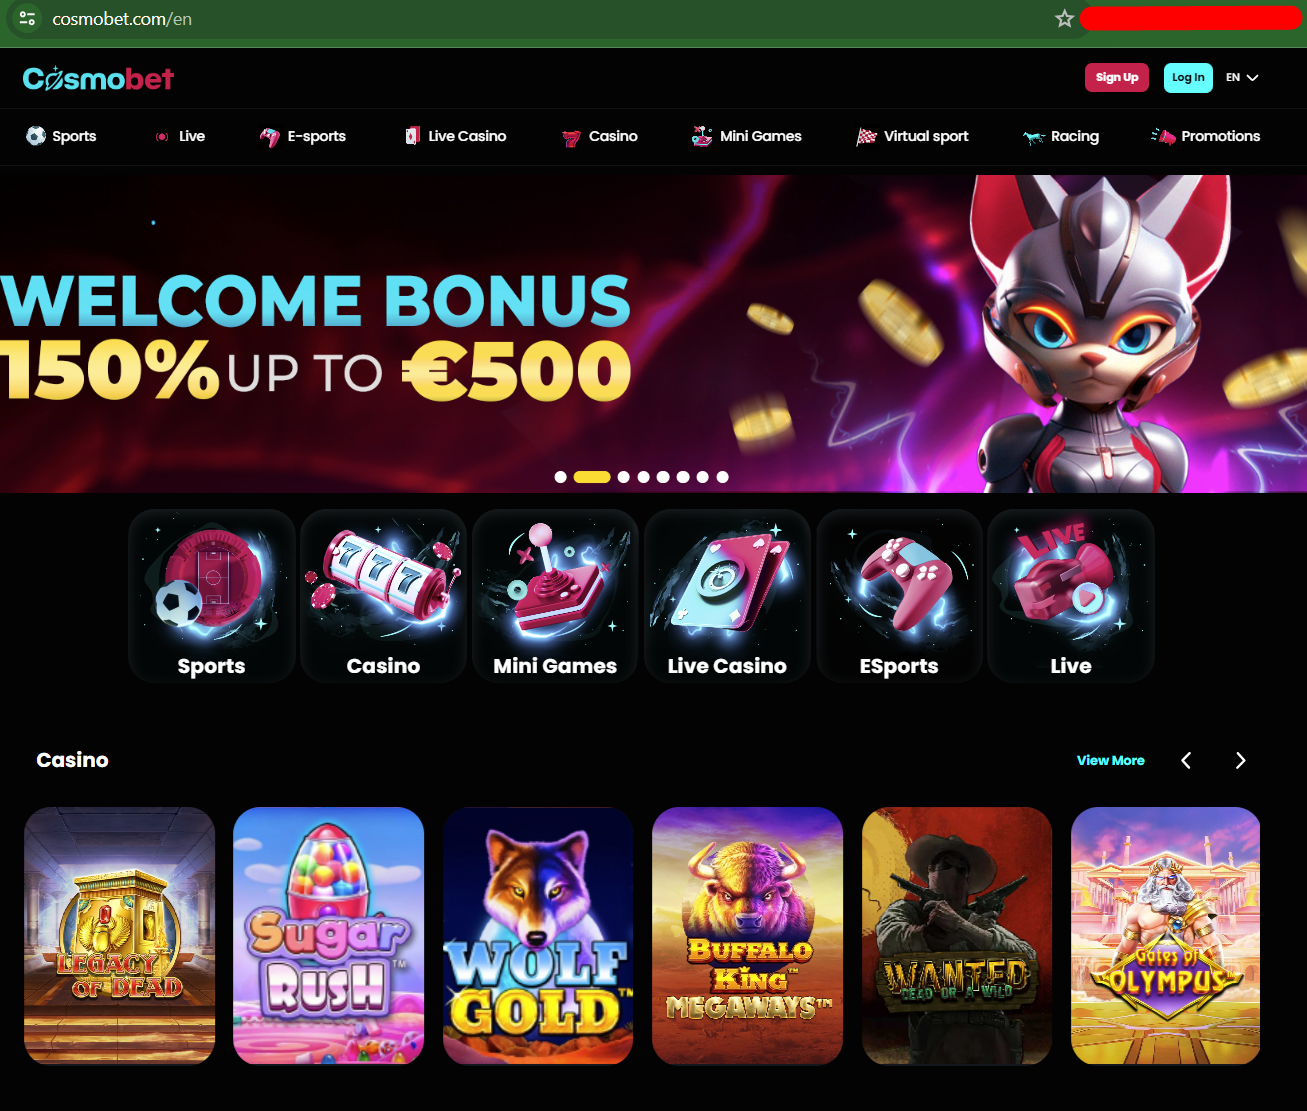The width and height of the screenshot is (1307, 1111).
Task: View site information icon in address bar
Action: point(28,19)
